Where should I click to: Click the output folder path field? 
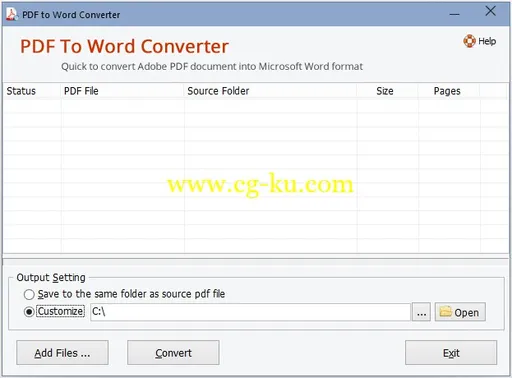pyautogui.click(x=250, y=312)
